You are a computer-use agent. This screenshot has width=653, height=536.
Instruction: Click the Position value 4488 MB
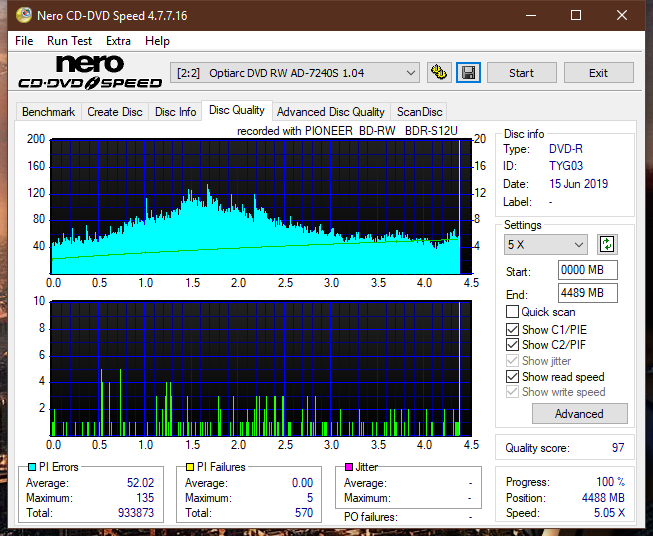tap(603, 498)
